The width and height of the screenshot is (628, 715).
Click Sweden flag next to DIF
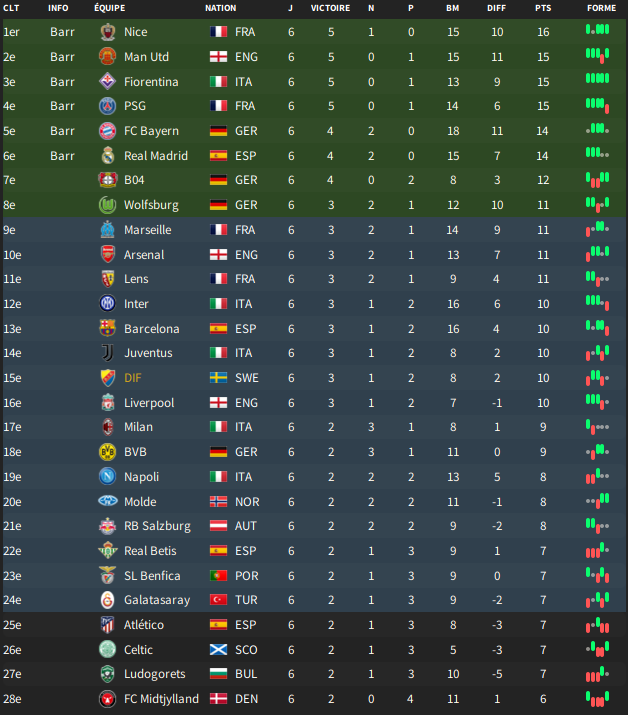click(218, 378)
